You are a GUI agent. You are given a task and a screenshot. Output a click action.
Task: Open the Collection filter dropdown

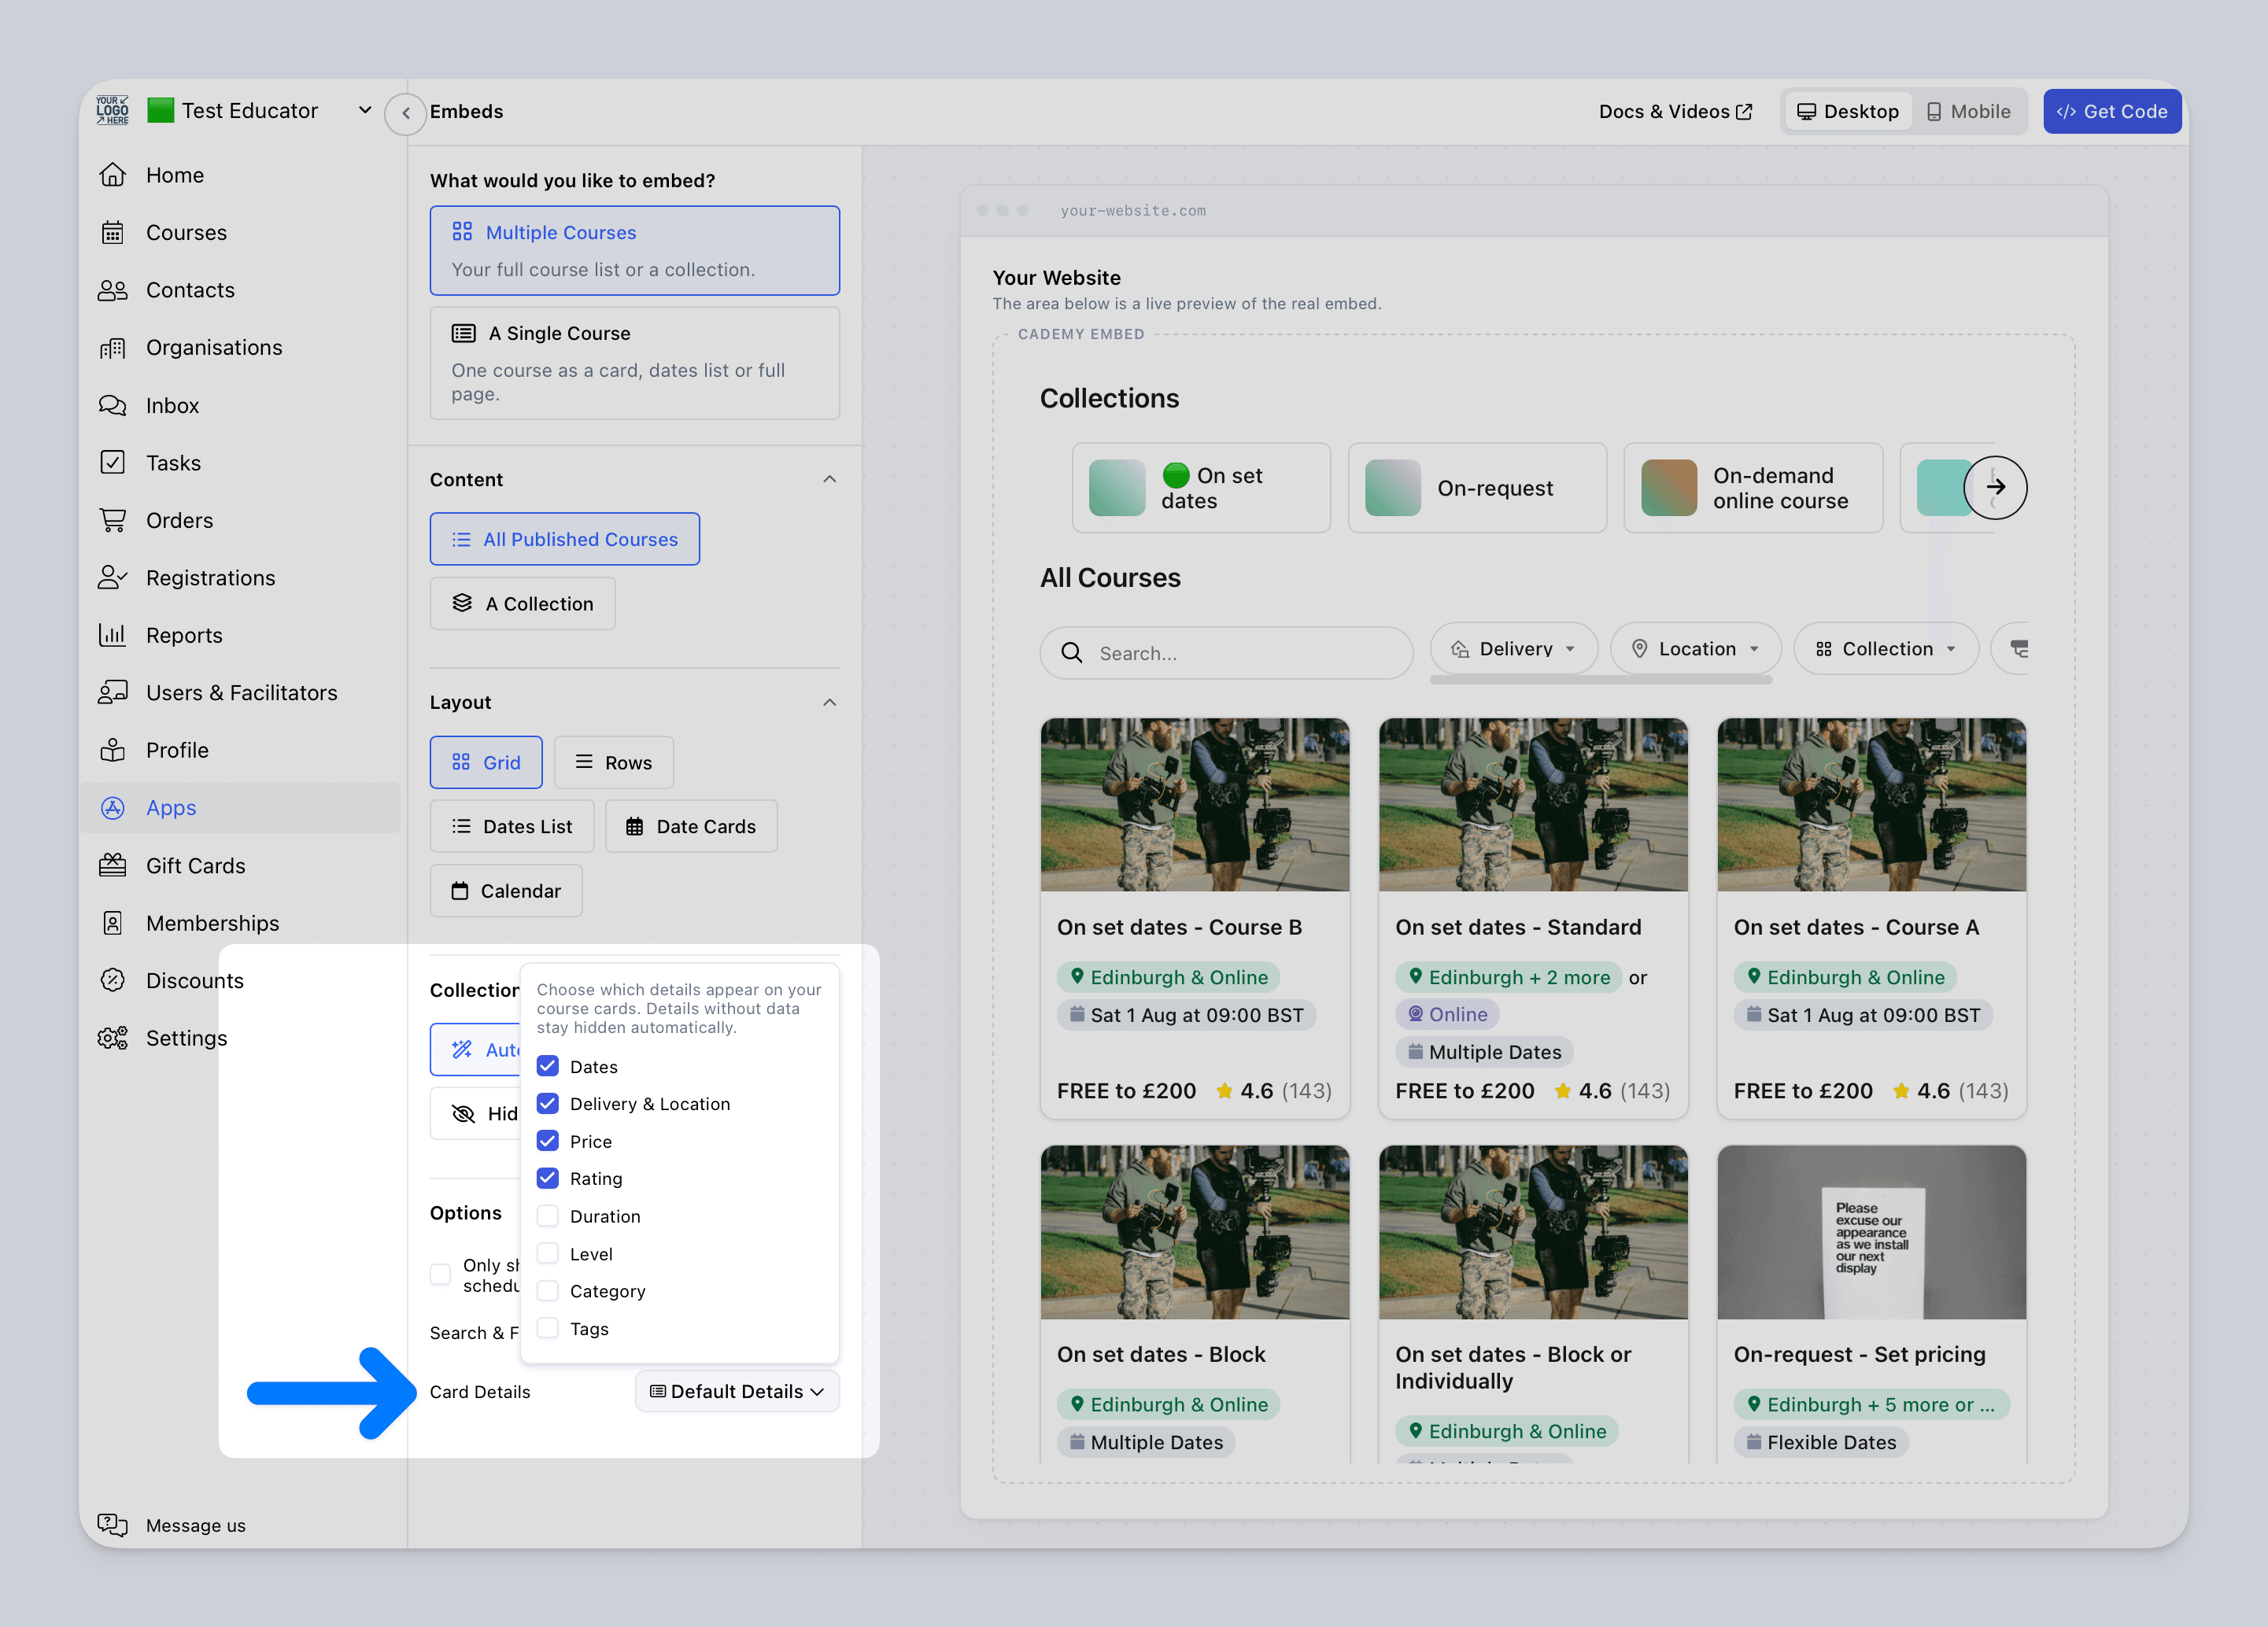(x=1886, y=649)
